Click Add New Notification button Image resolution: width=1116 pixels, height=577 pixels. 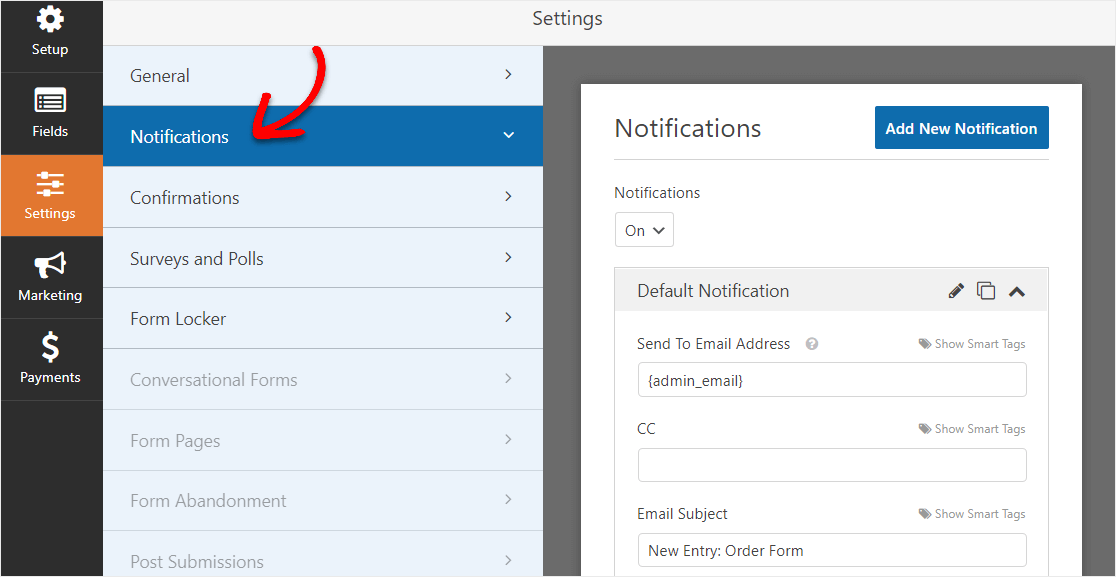click(x=962, y=128)
